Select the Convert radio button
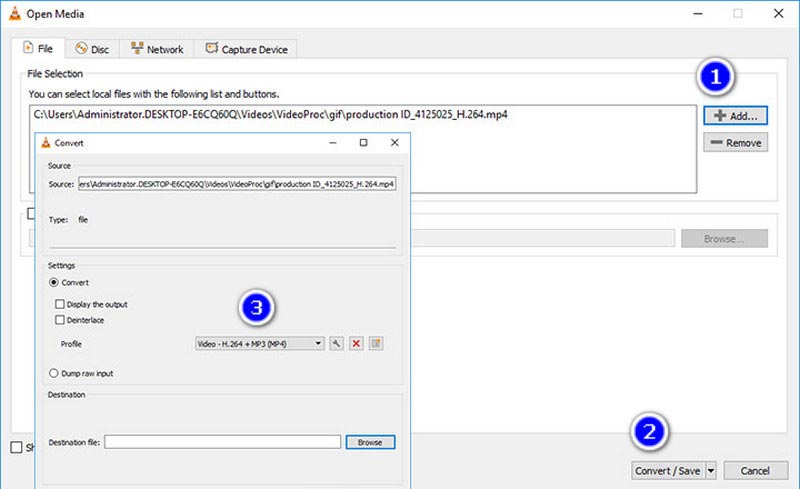This screenshot has width=800, height=489. pyautogui.click(x=53, y=283)
